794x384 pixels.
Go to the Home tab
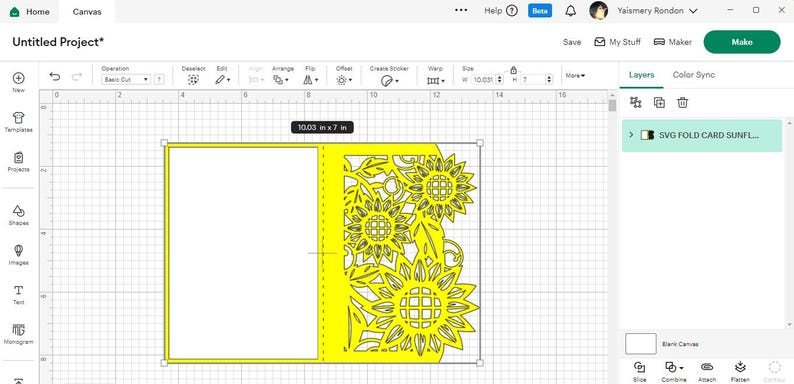click(29, 11)
